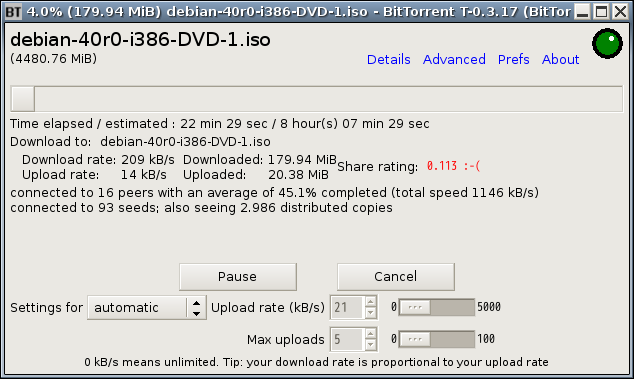
Task: Click the Upload rate slider handle
Action: pyautogui.click(x=415, y=307)
